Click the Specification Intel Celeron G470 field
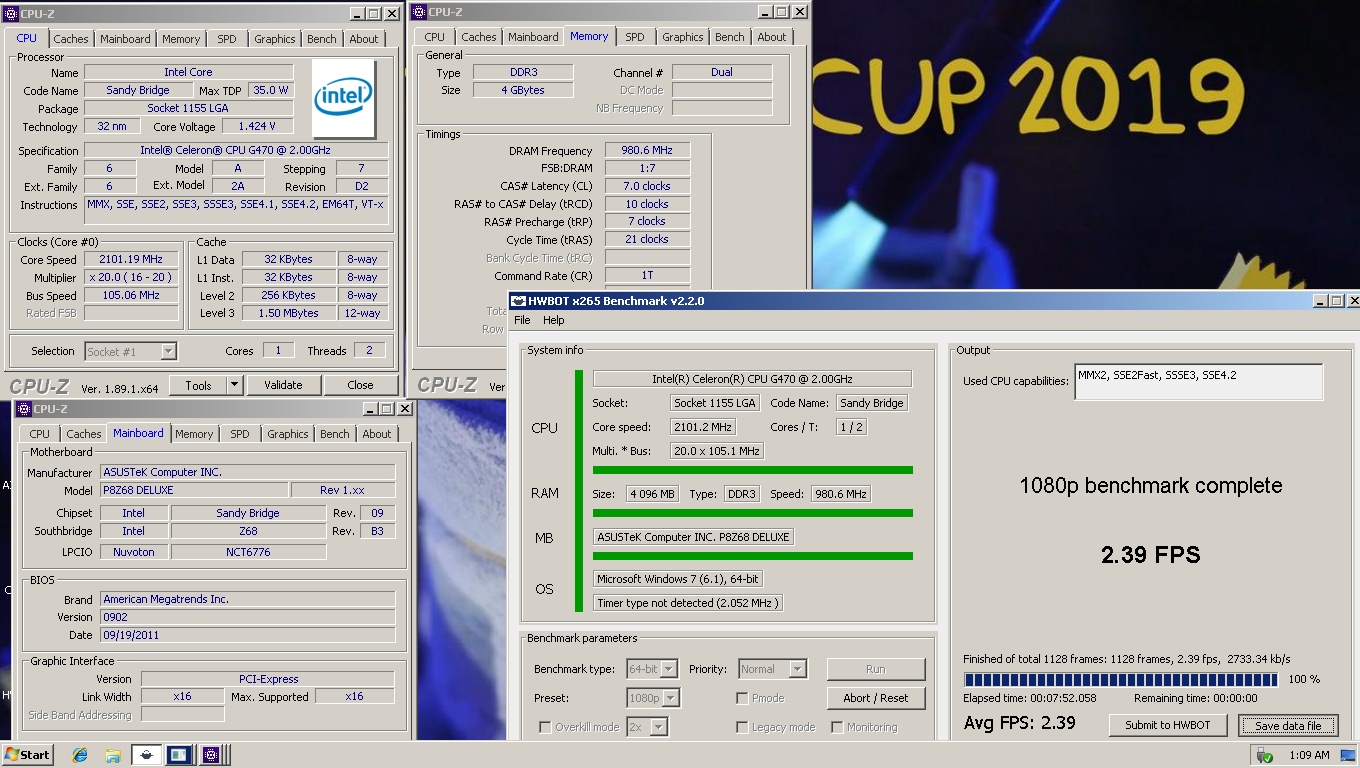Viewport: 1360px width, 768px height. pos(236,150)
